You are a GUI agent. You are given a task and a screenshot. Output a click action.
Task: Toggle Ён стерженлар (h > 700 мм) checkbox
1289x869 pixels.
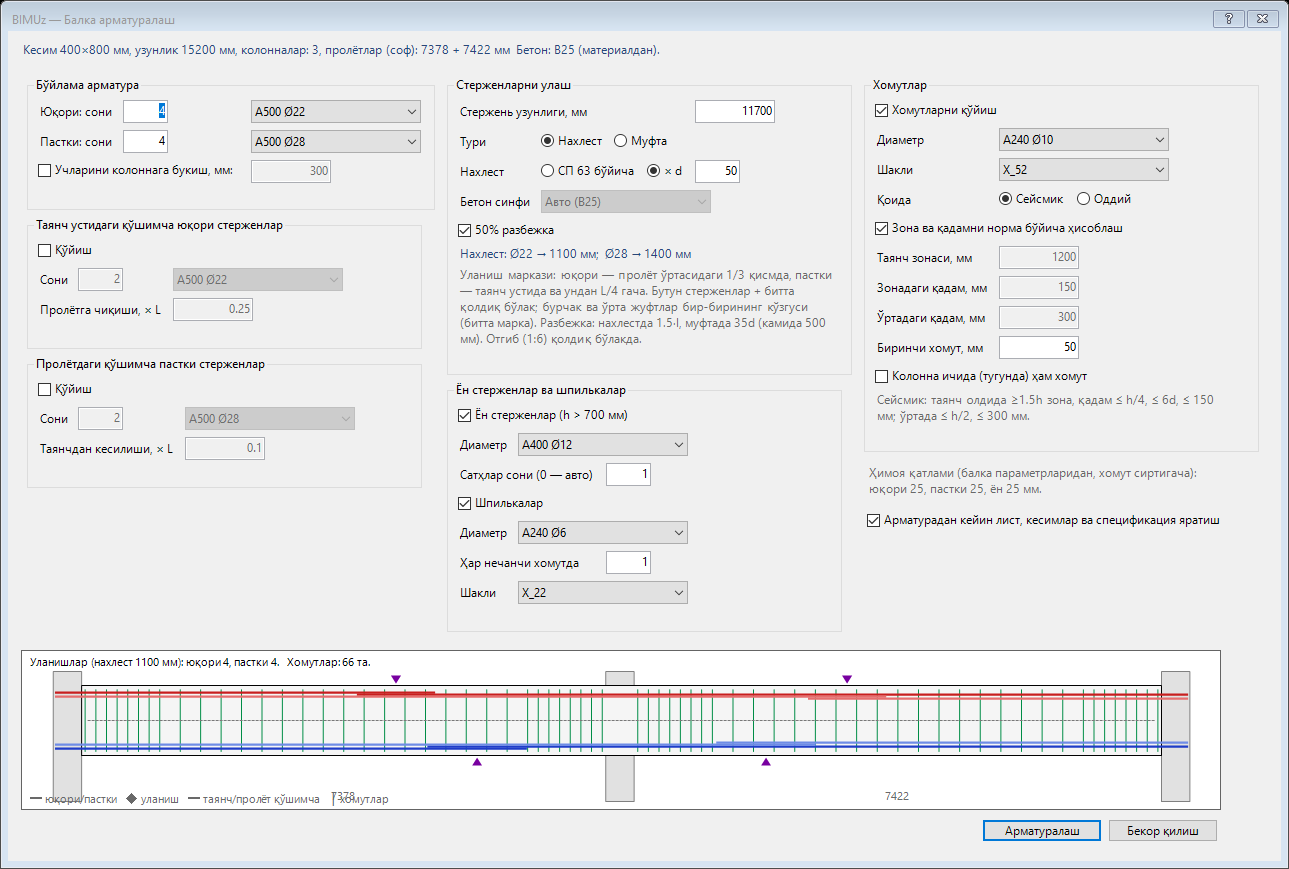pos(465,415)
